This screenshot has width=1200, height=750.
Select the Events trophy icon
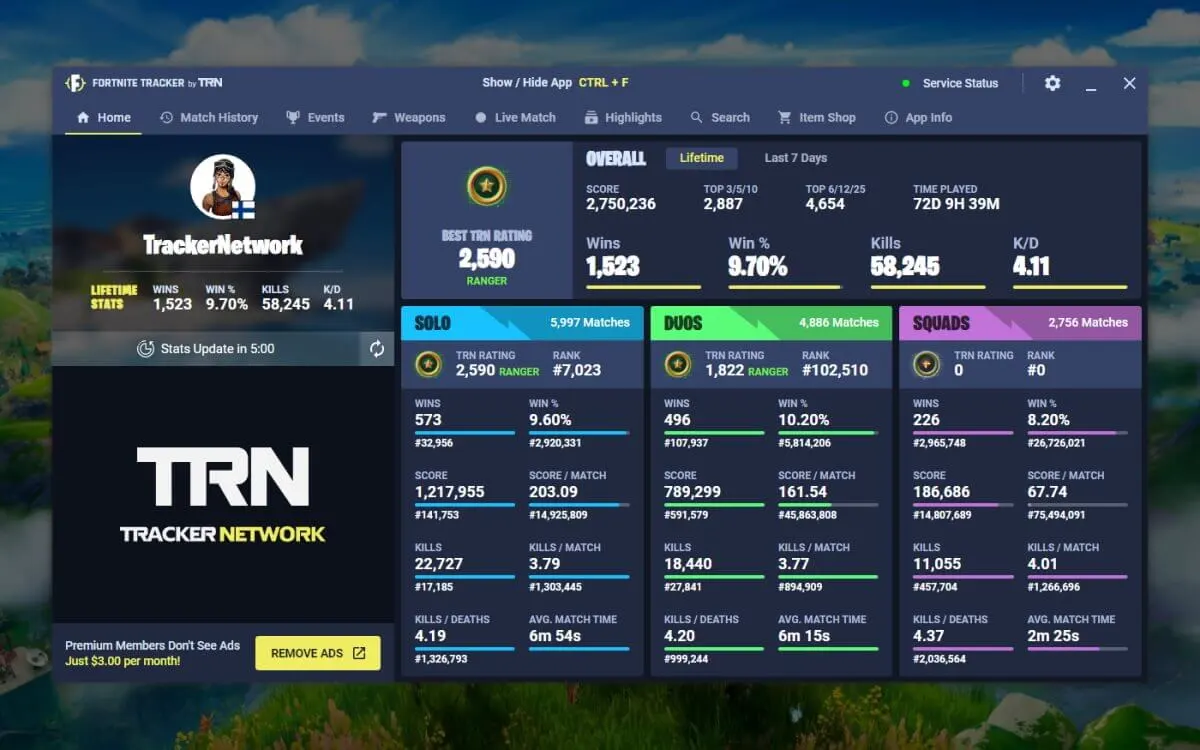tap(293, 117)
